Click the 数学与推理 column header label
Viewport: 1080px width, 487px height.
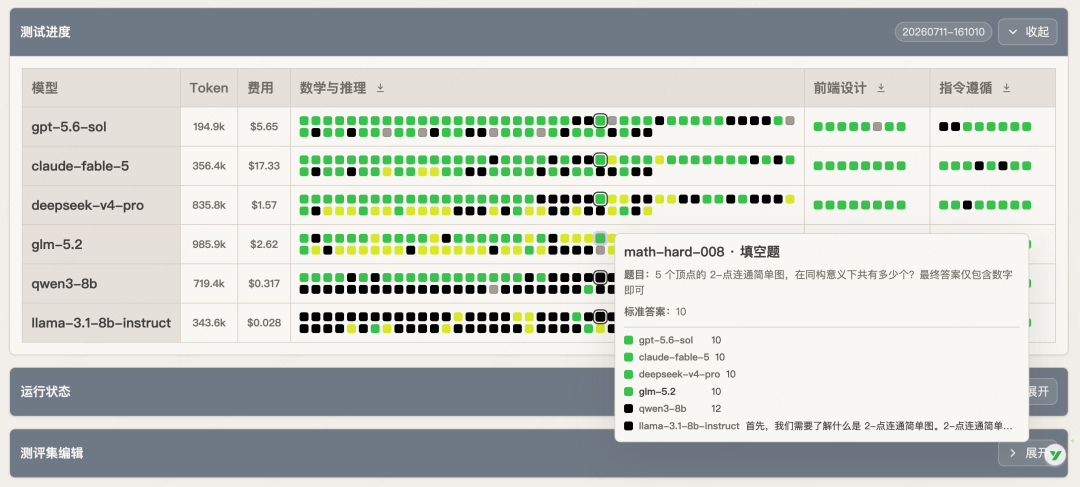pyautogui.click(x=333, y=88)
